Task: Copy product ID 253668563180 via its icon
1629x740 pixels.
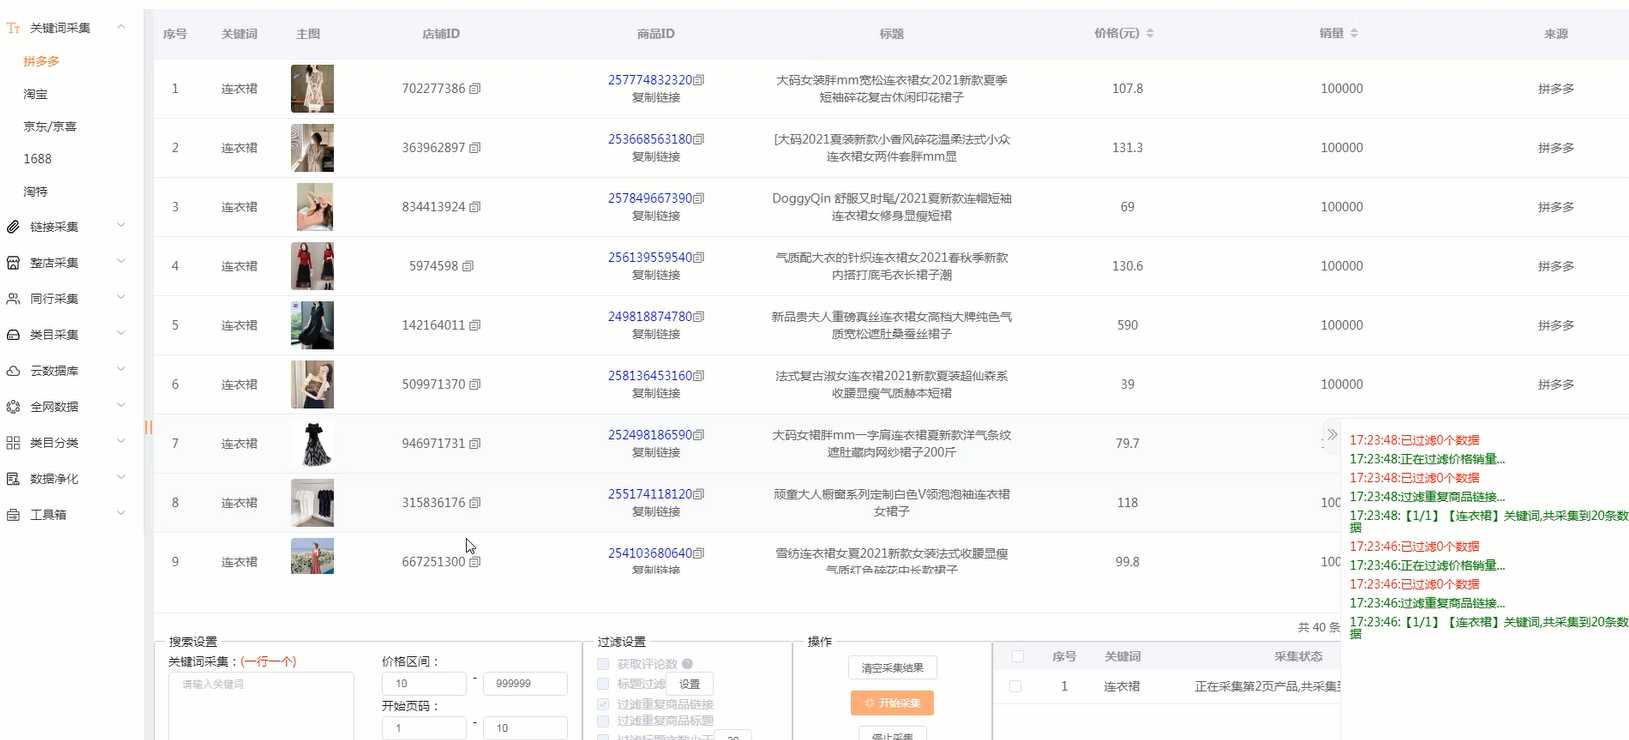Action: click(699, 139)
